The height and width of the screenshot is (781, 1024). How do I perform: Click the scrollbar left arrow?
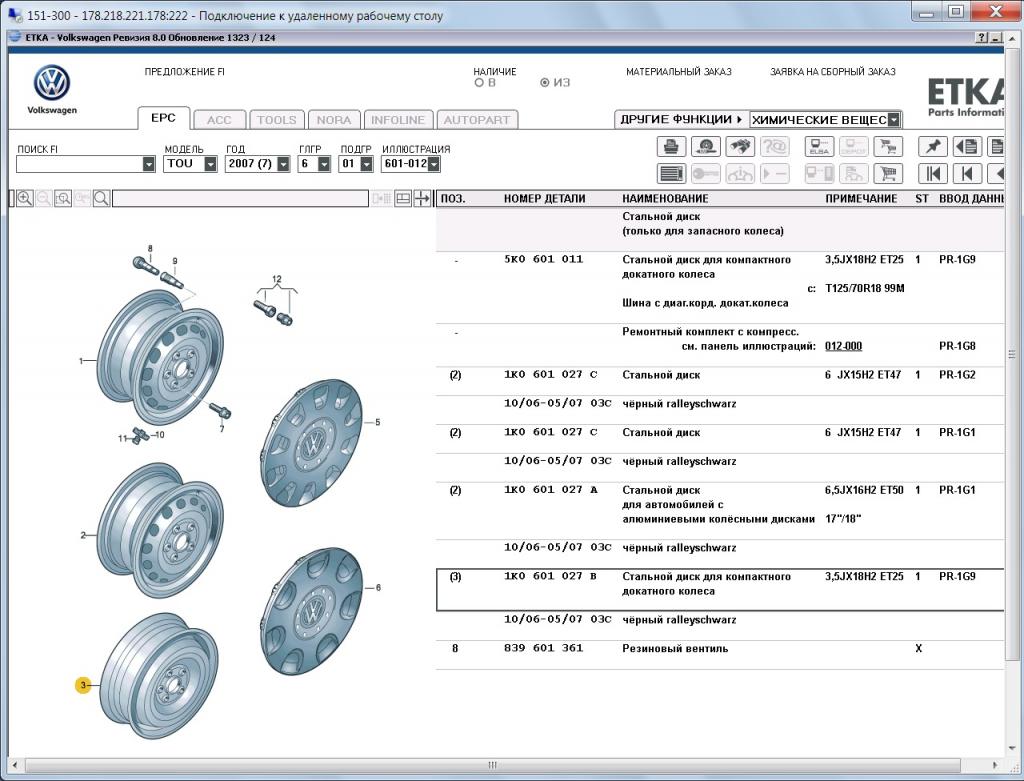pos(14,765)
